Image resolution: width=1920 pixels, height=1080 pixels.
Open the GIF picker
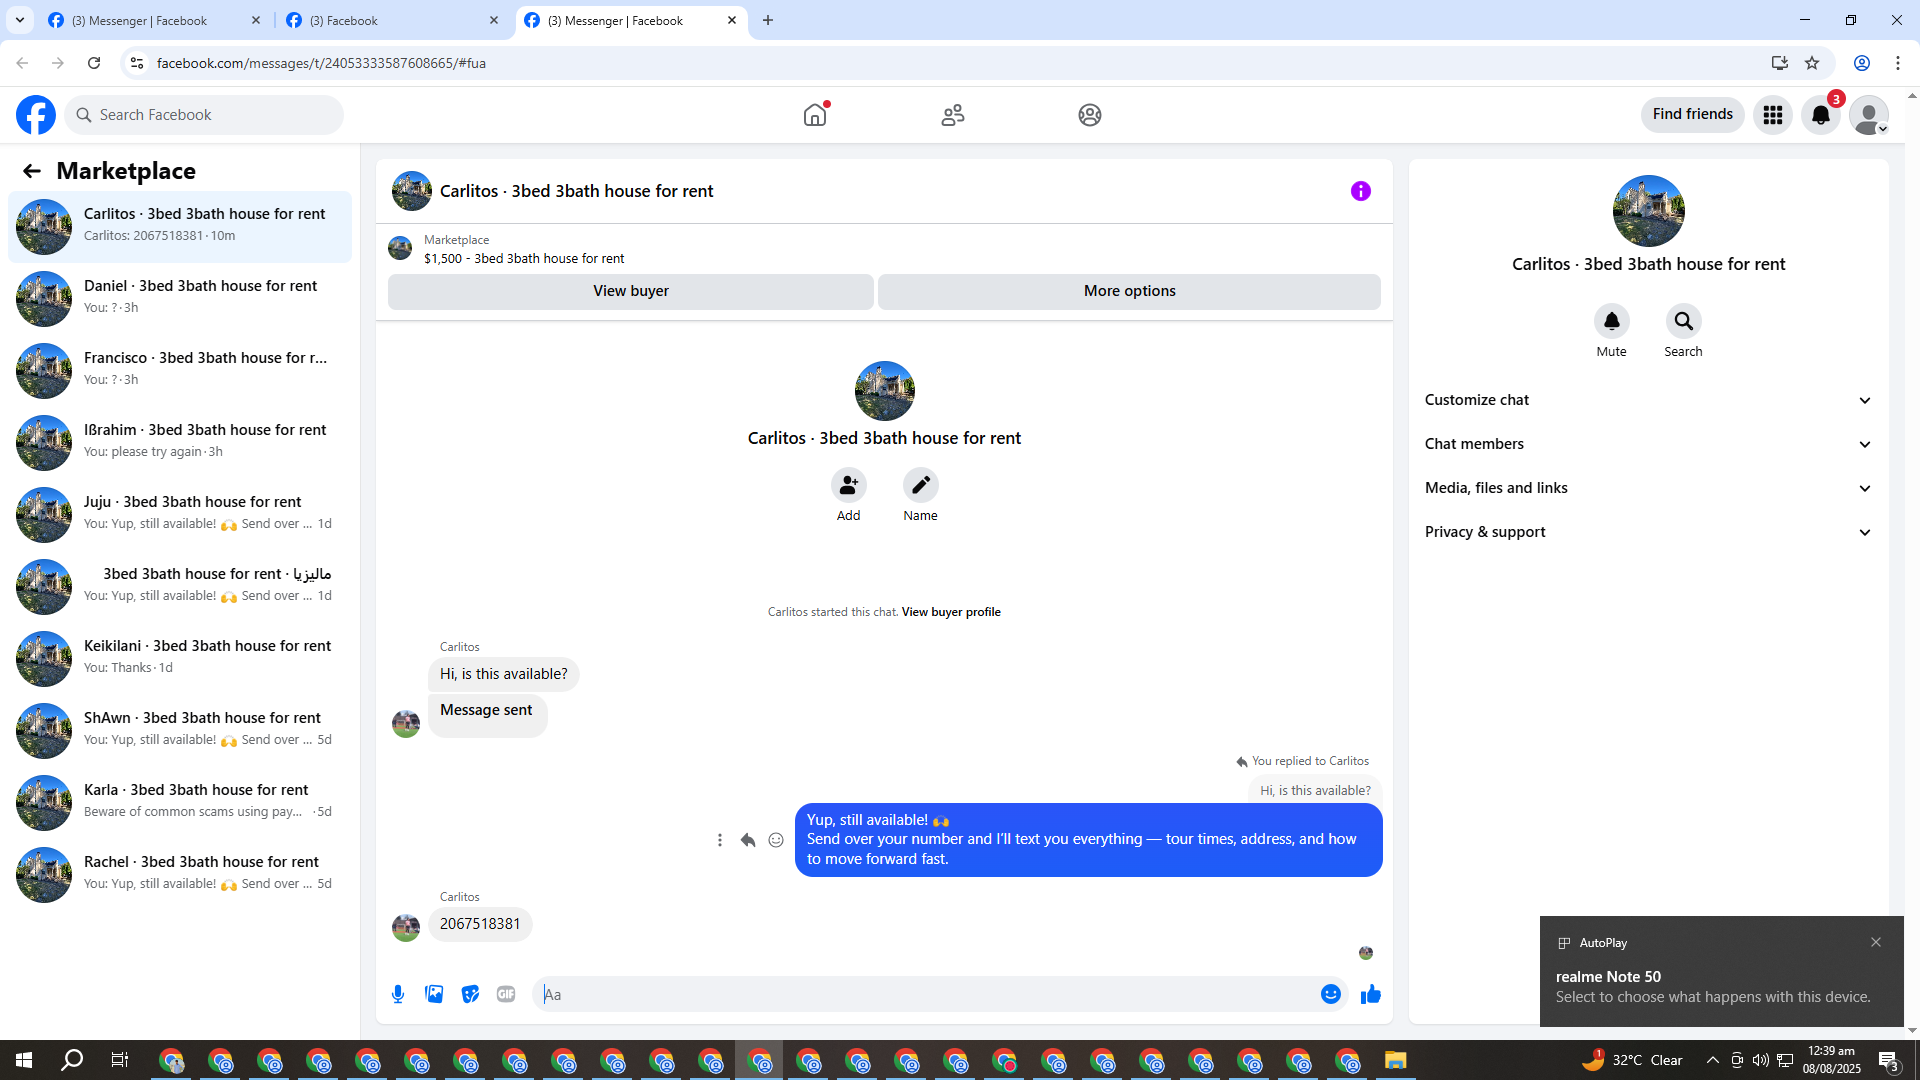point(506,994)
